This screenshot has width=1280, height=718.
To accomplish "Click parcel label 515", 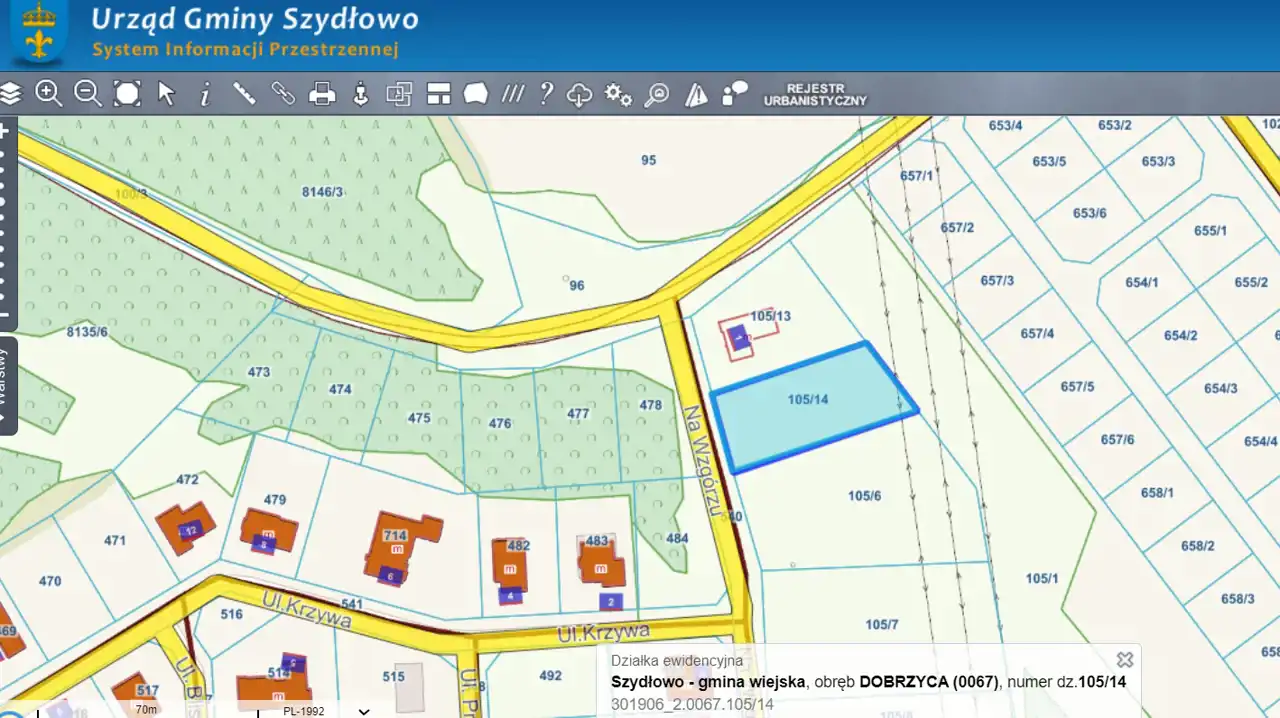I will (x=393, y=677).
